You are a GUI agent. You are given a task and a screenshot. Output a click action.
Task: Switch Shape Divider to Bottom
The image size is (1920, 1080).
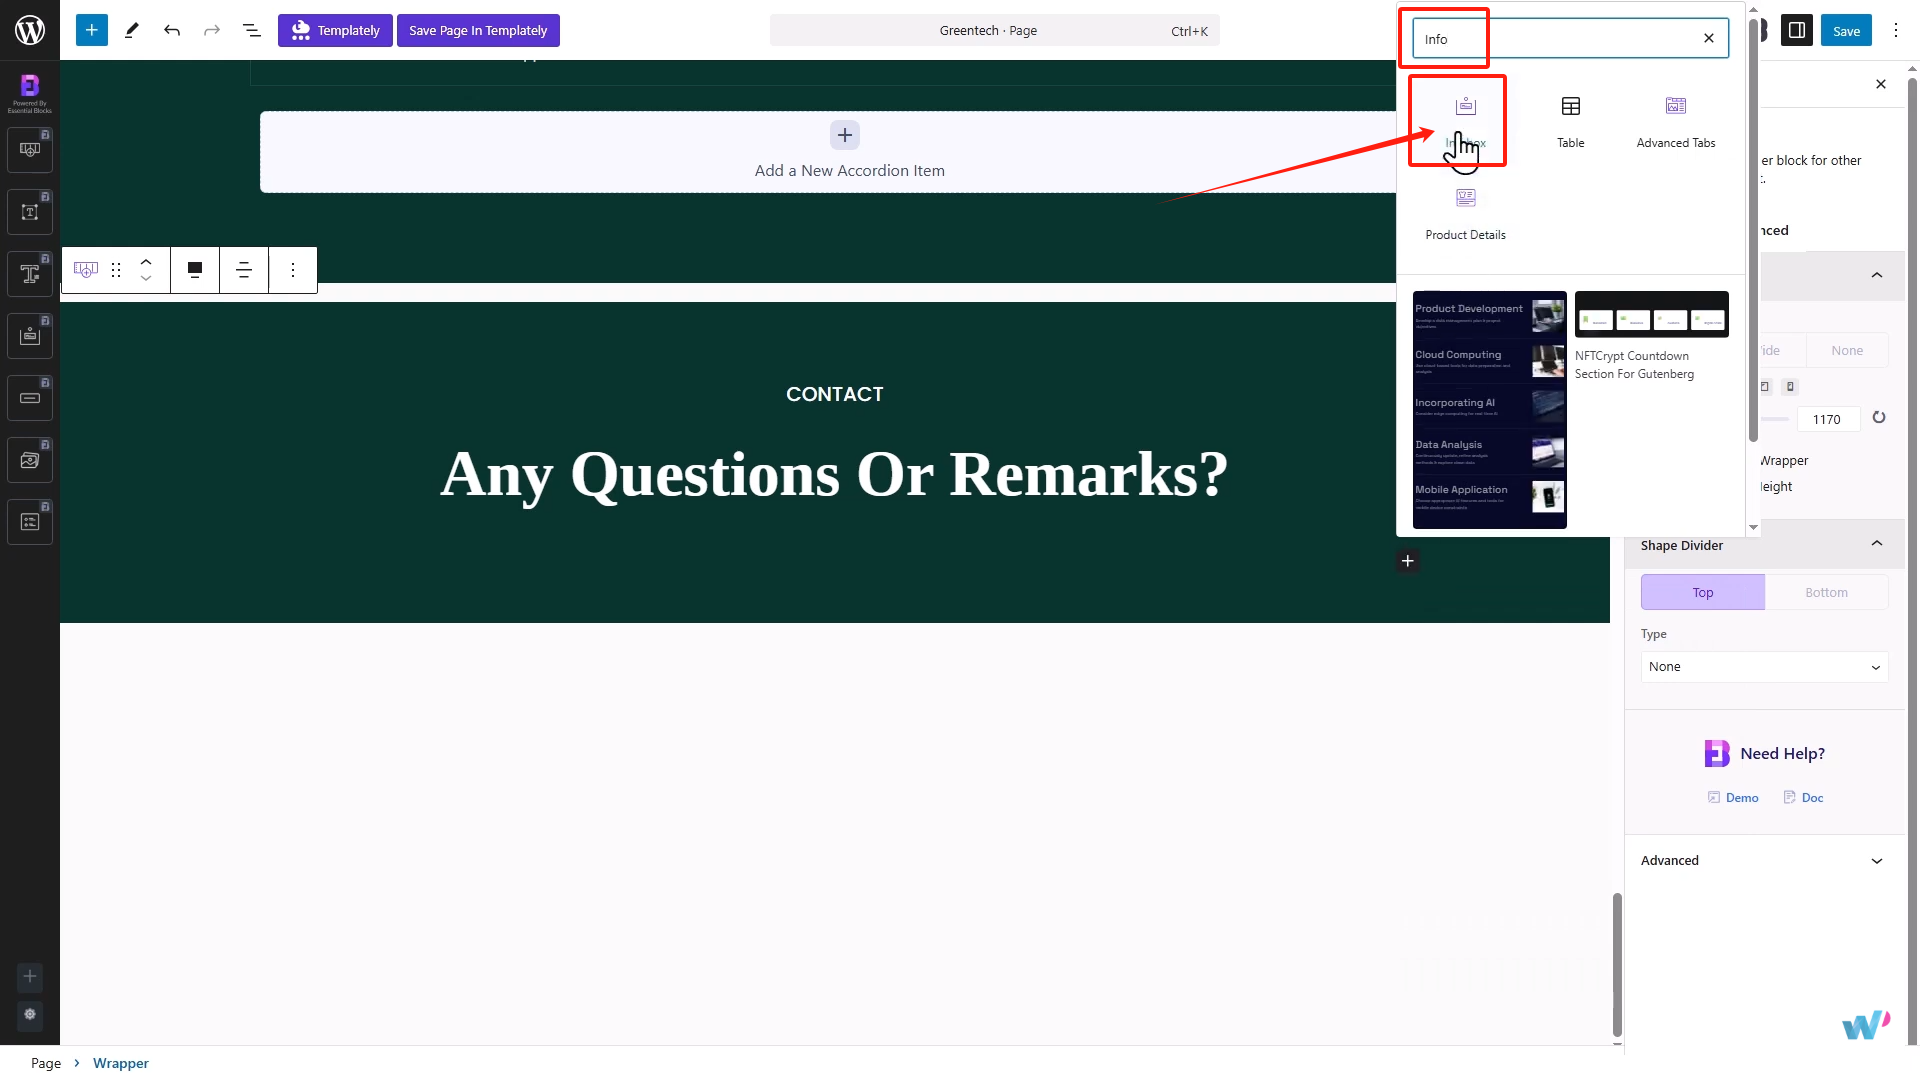1826,592
